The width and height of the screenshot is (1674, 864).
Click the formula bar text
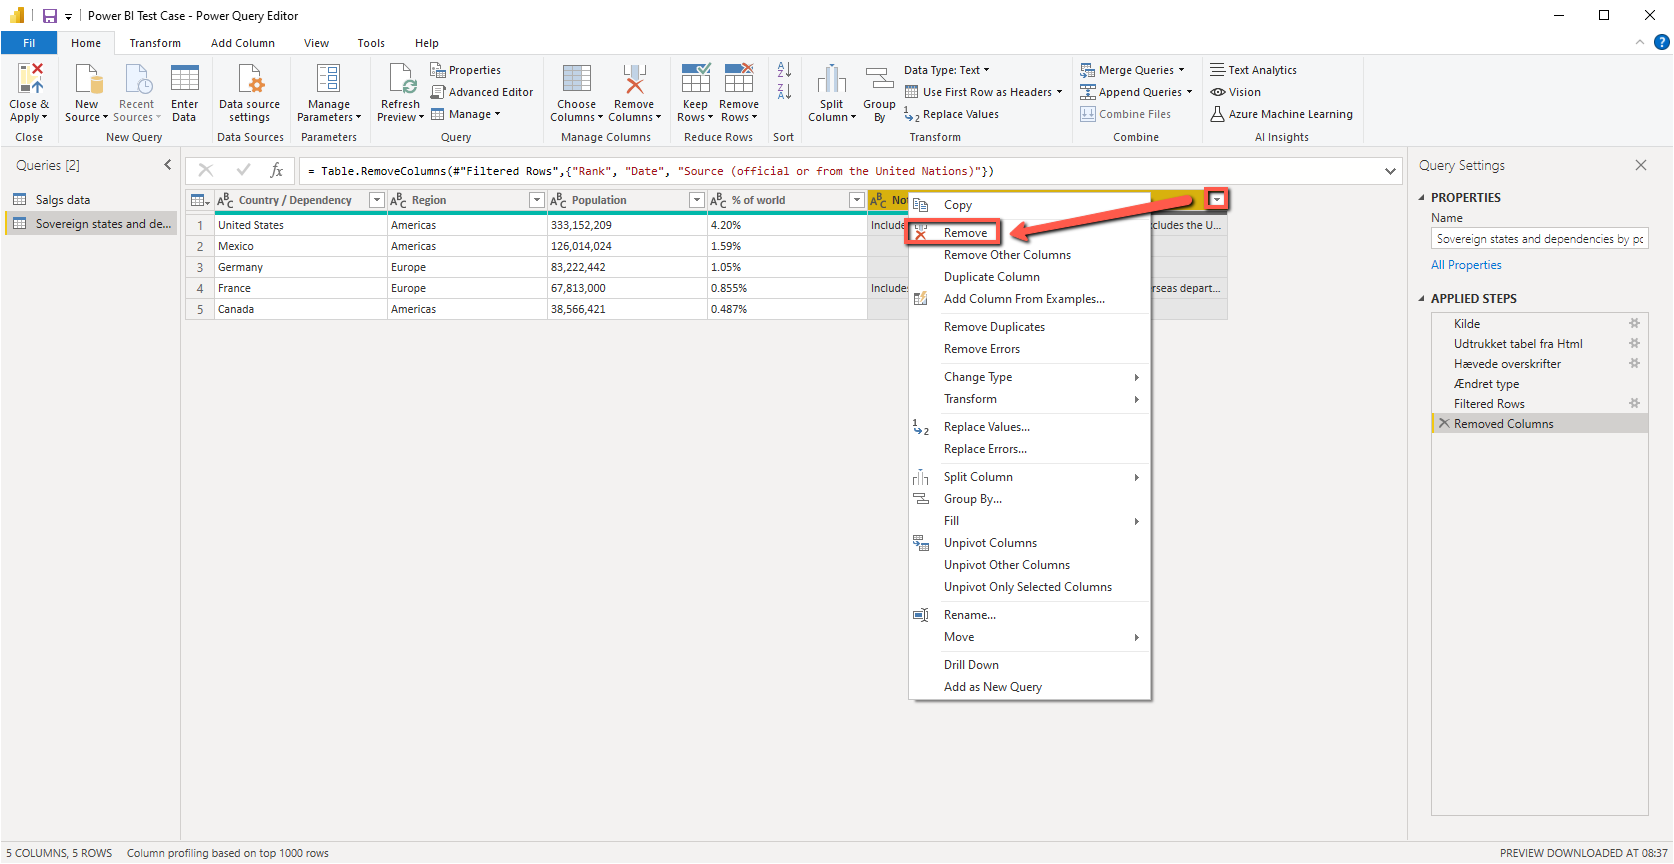pos(651,171)
